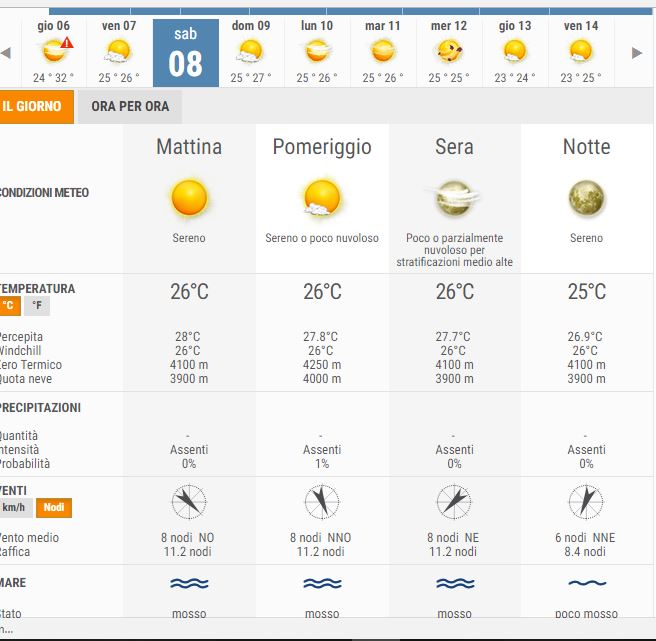
Task: Set wind speed units to km/h
Action: coord(17,508)
